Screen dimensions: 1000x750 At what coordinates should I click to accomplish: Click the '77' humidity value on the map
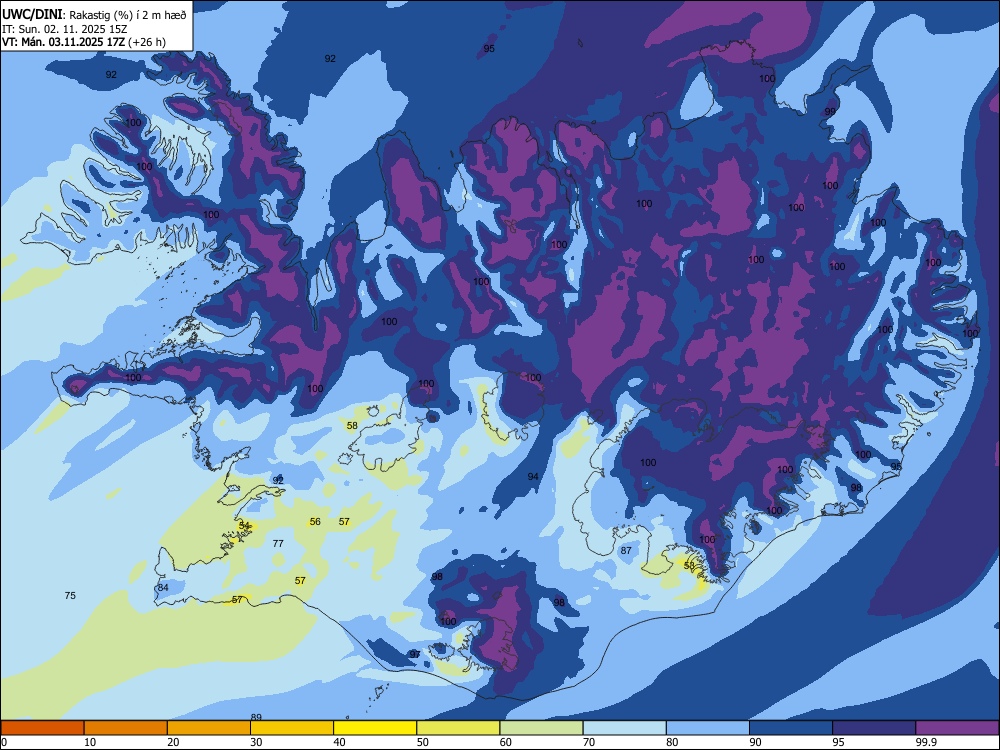278,543
